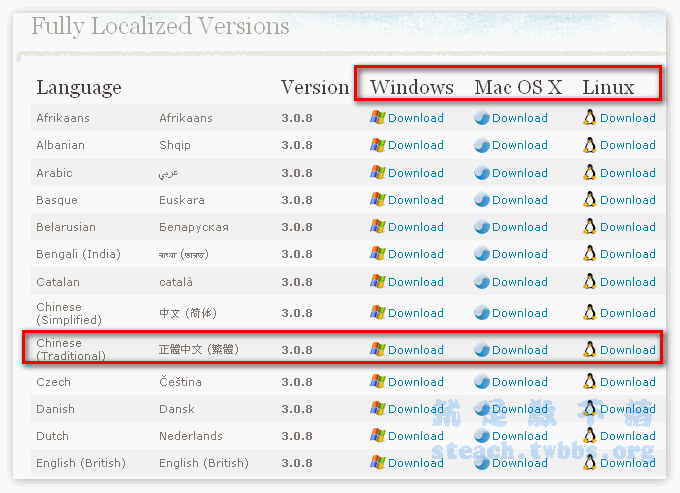Click the Čeština native name cell

tap(180, 382)
